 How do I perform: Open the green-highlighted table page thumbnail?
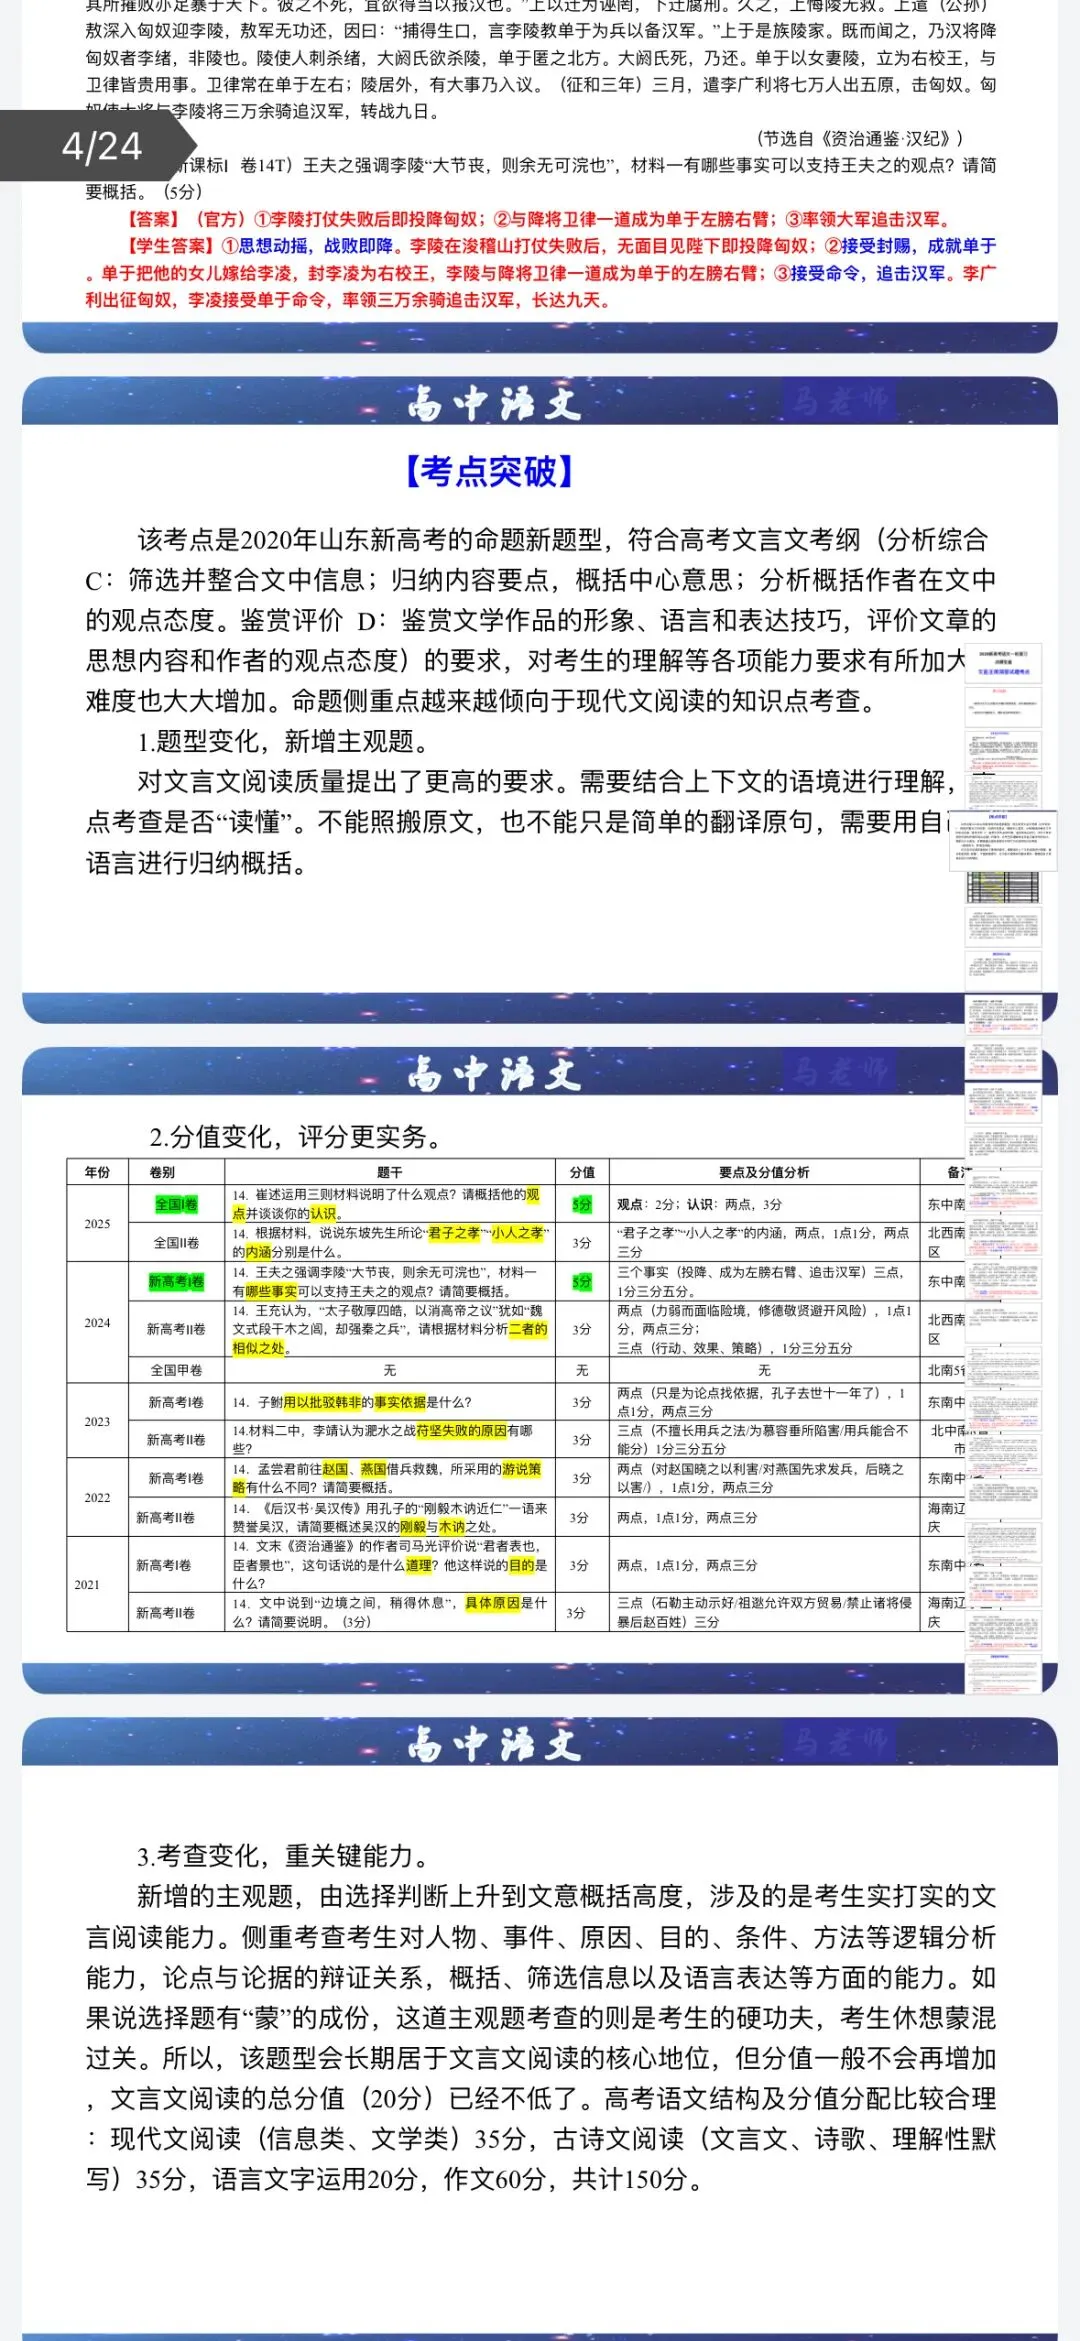[1003, 887]
